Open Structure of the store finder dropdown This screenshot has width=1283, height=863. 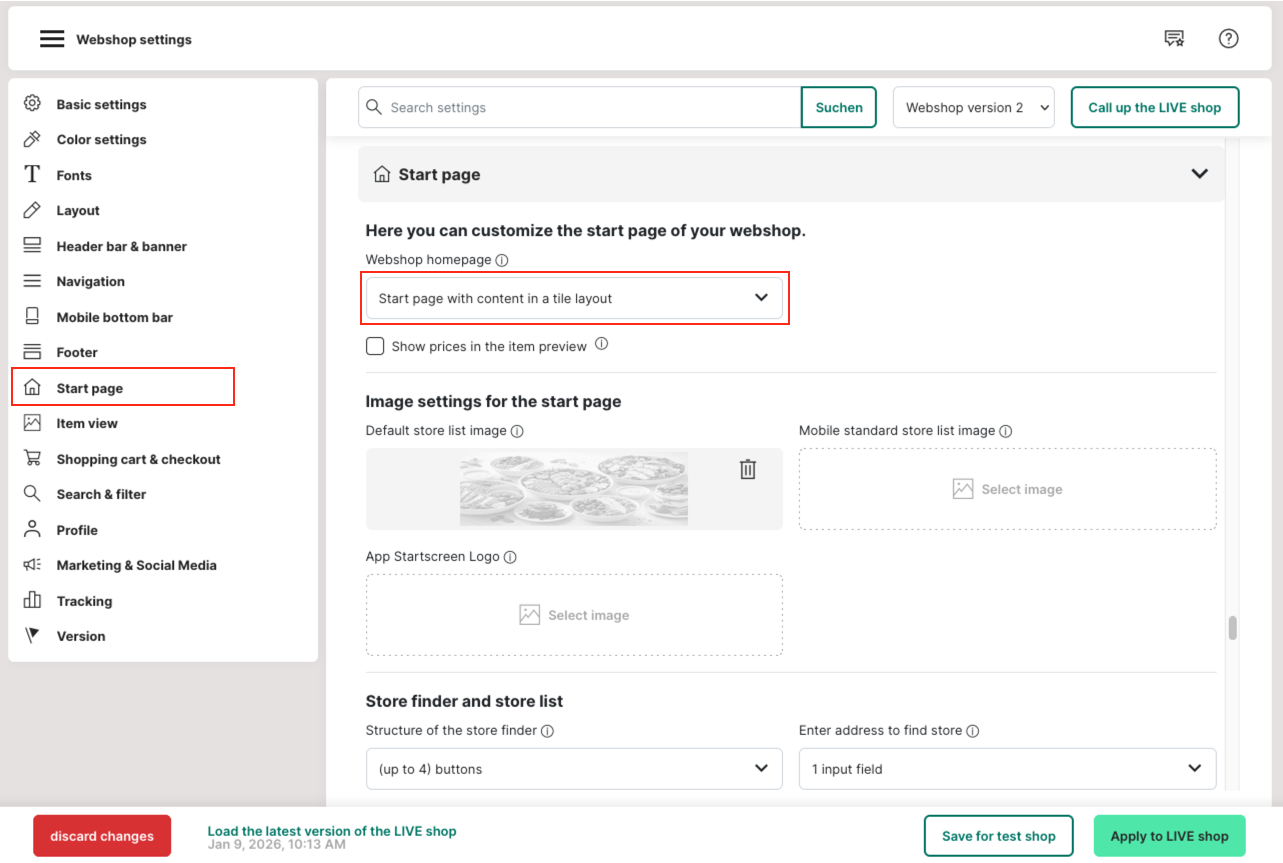coord(574,769)
